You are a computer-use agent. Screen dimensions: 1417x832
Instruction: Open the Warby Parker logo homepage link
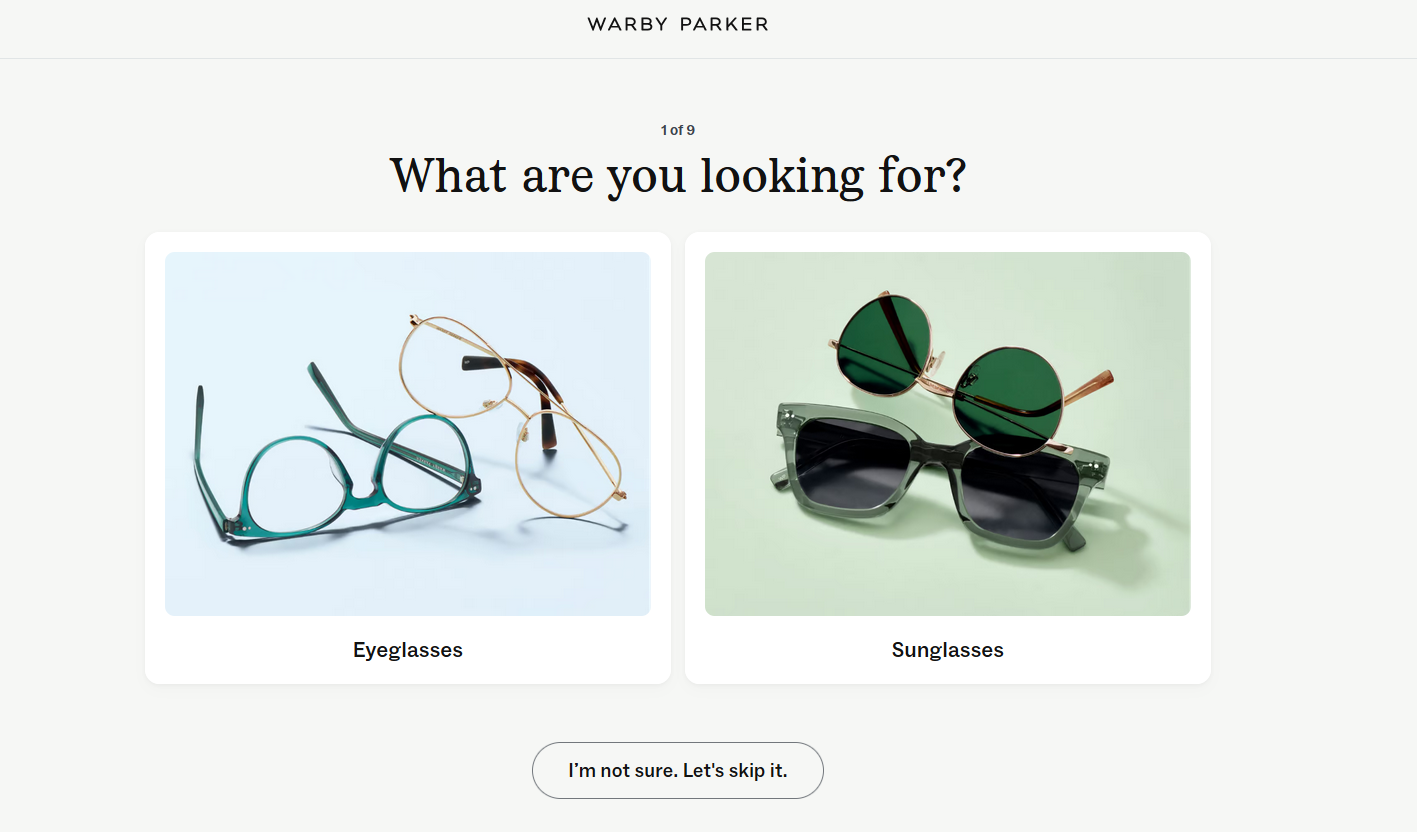678,24
